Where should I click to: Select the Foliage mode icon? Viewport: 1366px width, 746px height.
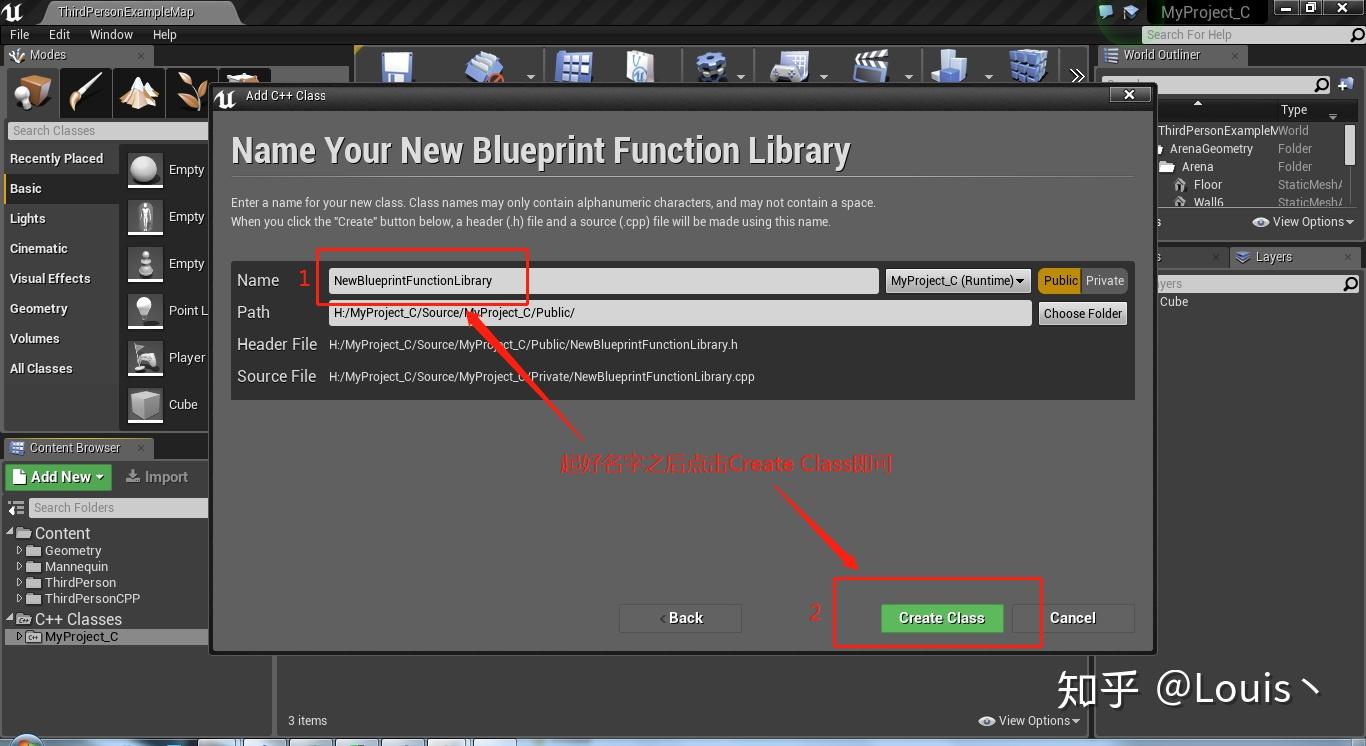193,92
